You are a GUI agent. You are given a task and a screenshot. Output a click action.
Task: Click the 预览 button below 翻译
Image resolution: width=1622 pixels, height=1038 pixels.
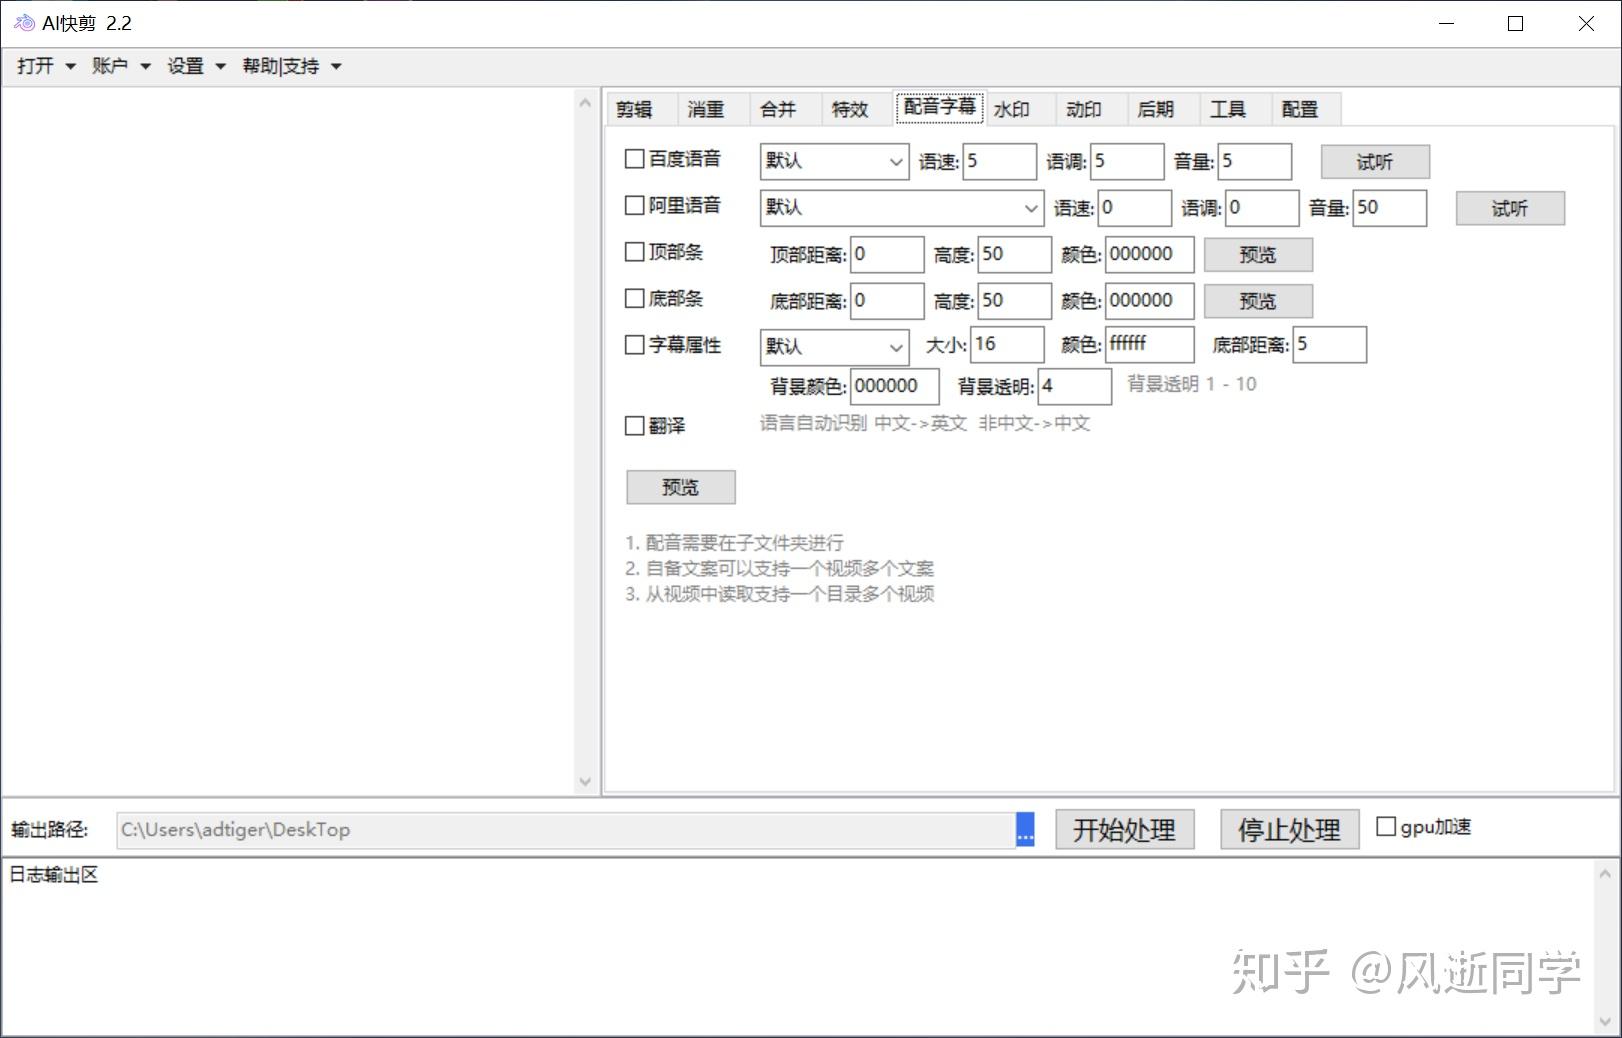coord(681,487)
